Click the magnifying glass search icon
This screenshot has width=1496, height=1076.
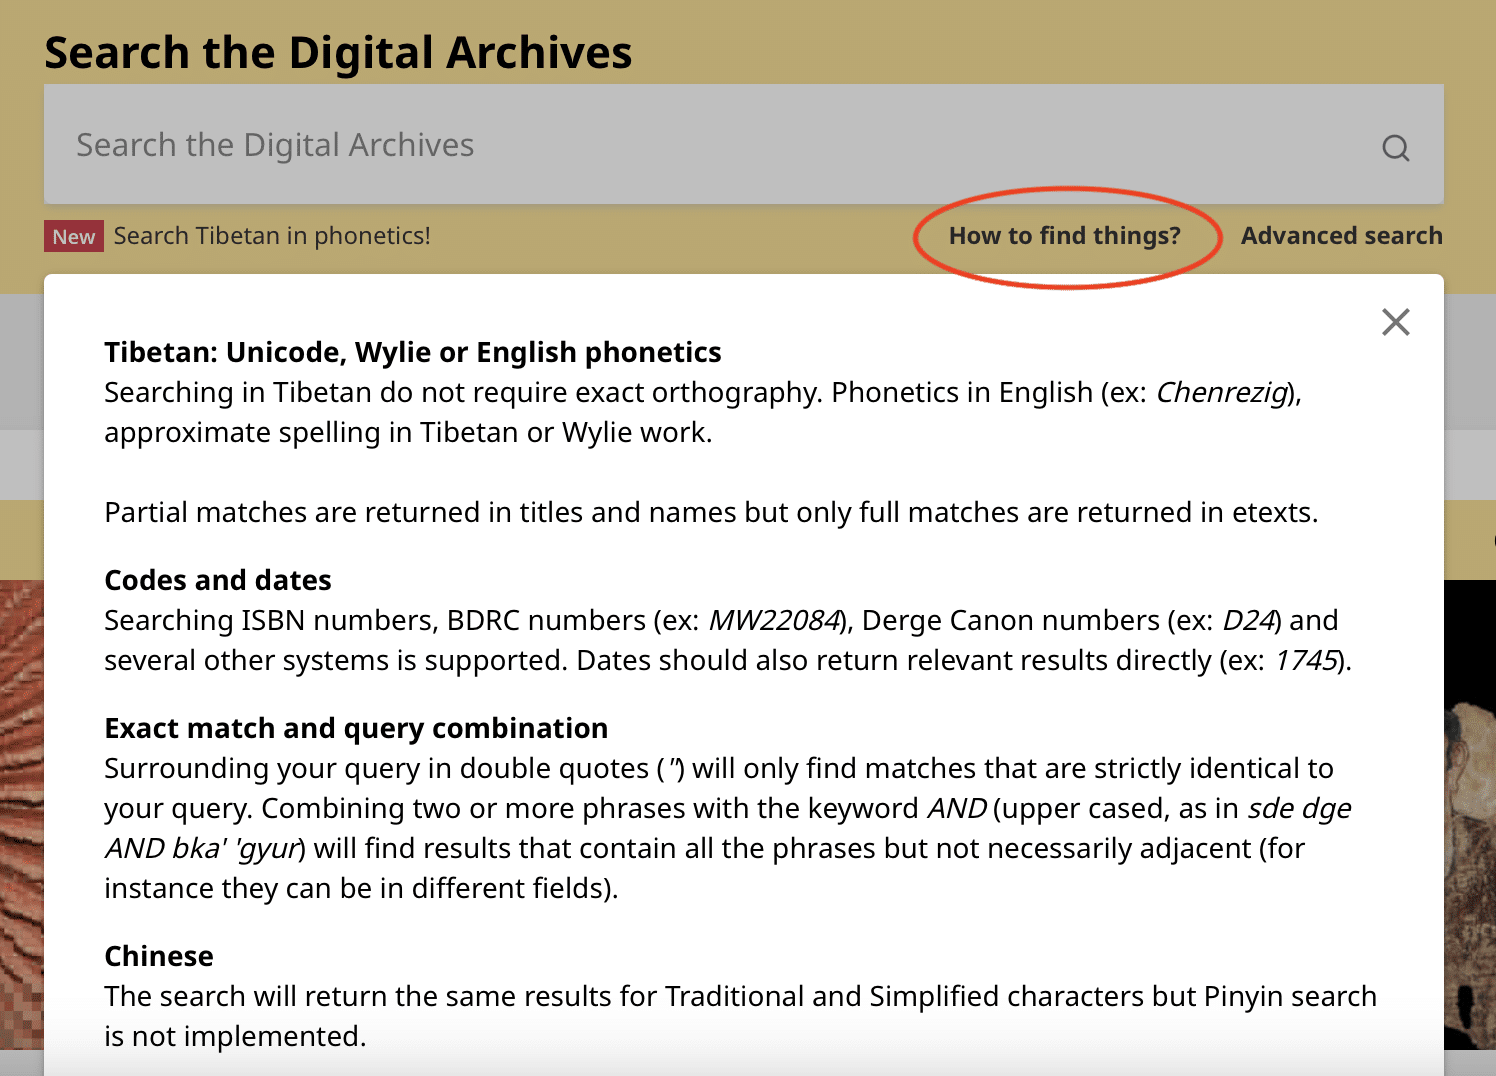pos(1395,148)
